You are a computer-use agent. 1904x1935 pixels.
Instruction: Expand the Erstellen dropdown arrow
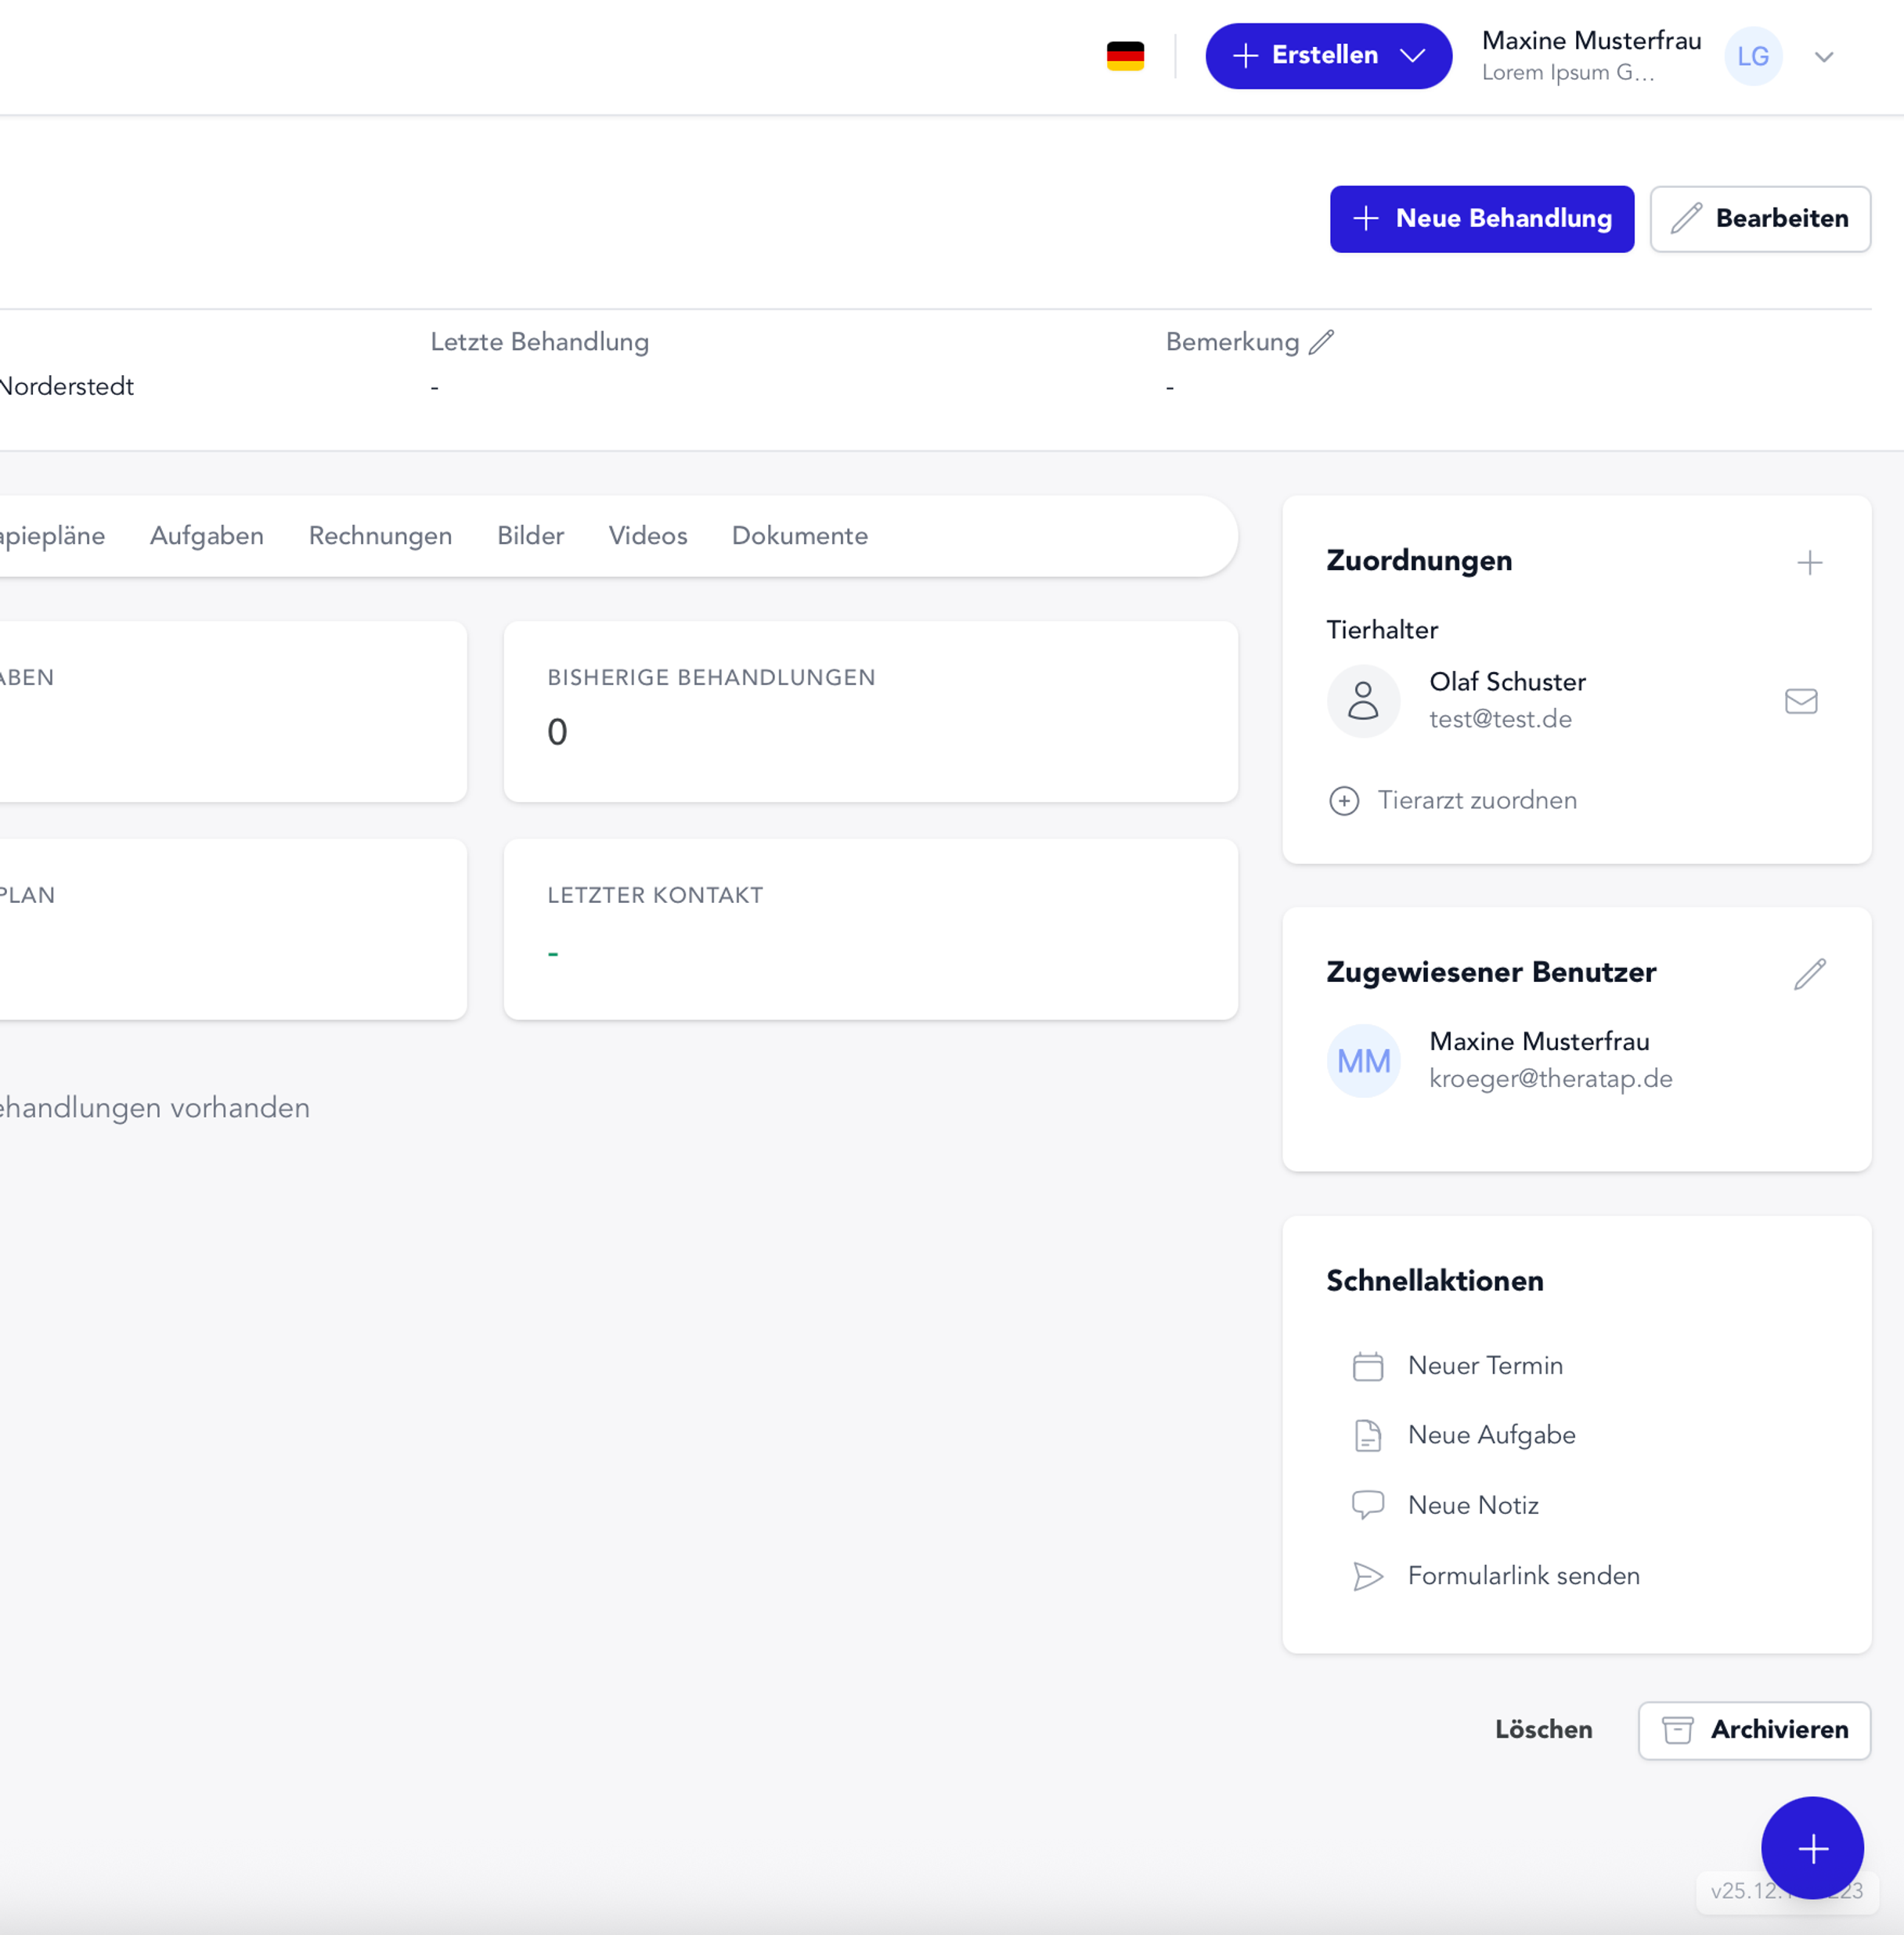[1413, 56]
